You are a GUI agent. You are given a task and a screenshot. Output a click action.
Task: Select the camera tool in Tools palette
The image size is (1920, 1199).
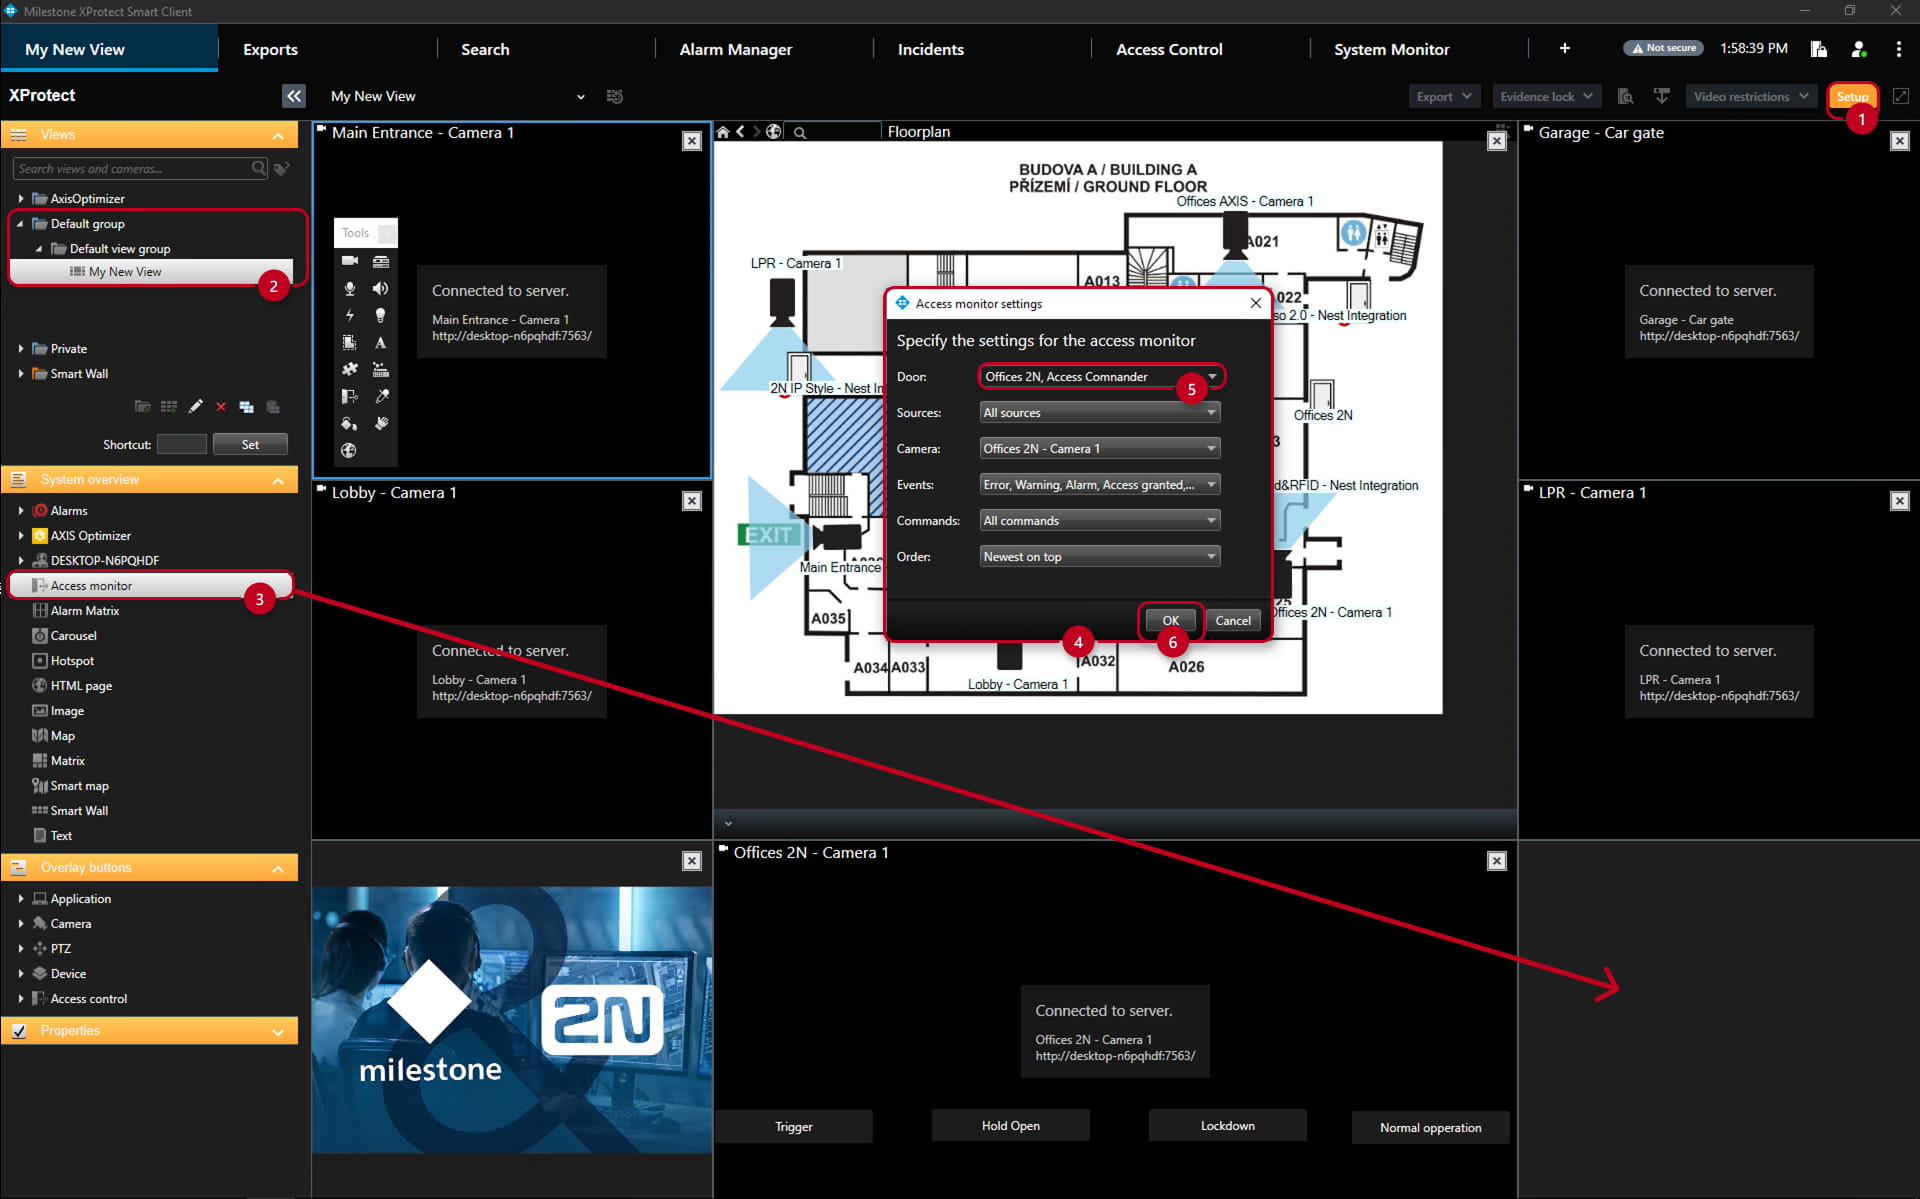(x=349, y=261)
